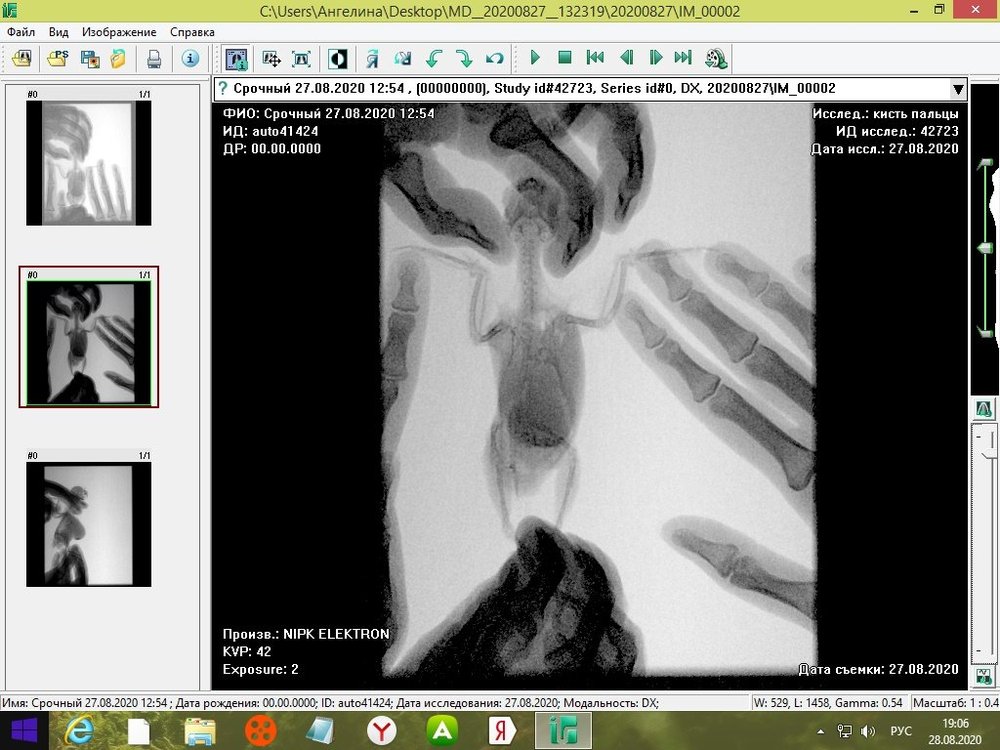
Task: Select the third X-ray thumbnail
Action: [x=89, y=524]
